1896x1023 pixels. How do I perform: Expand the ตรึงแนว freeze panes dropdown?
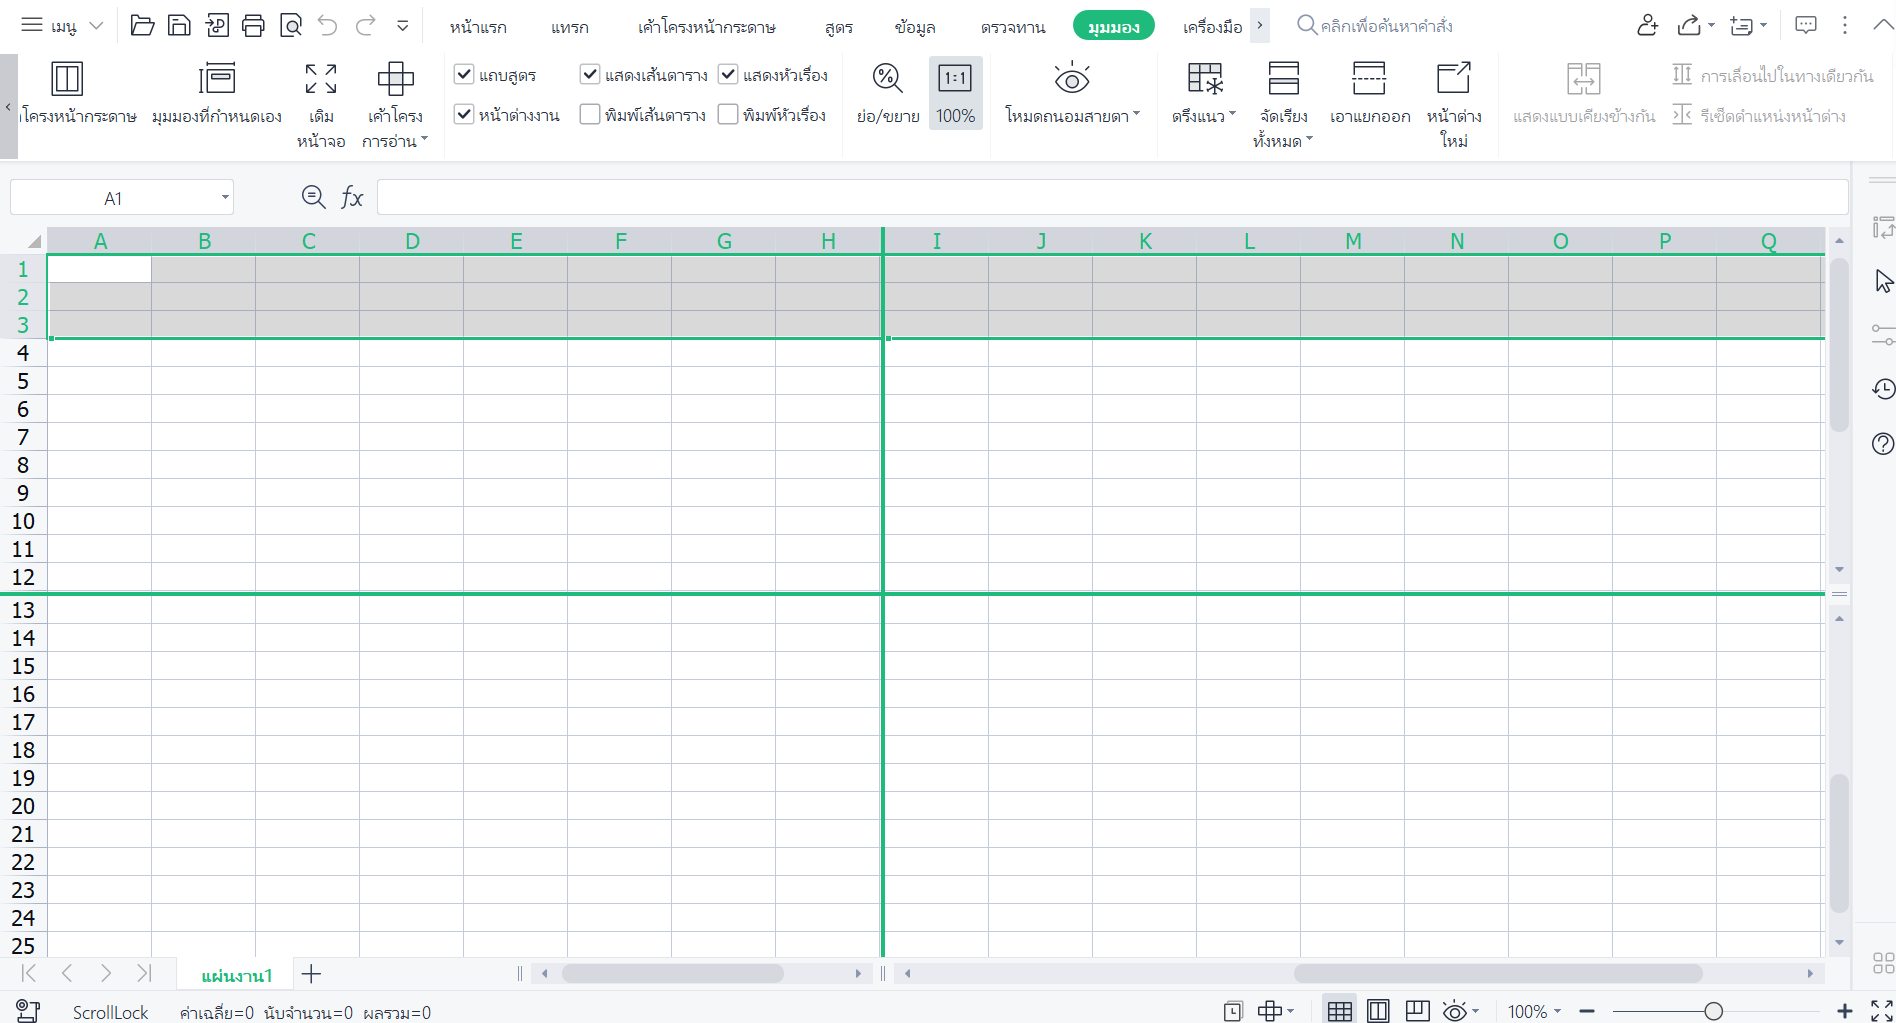tap(1204, 92)
